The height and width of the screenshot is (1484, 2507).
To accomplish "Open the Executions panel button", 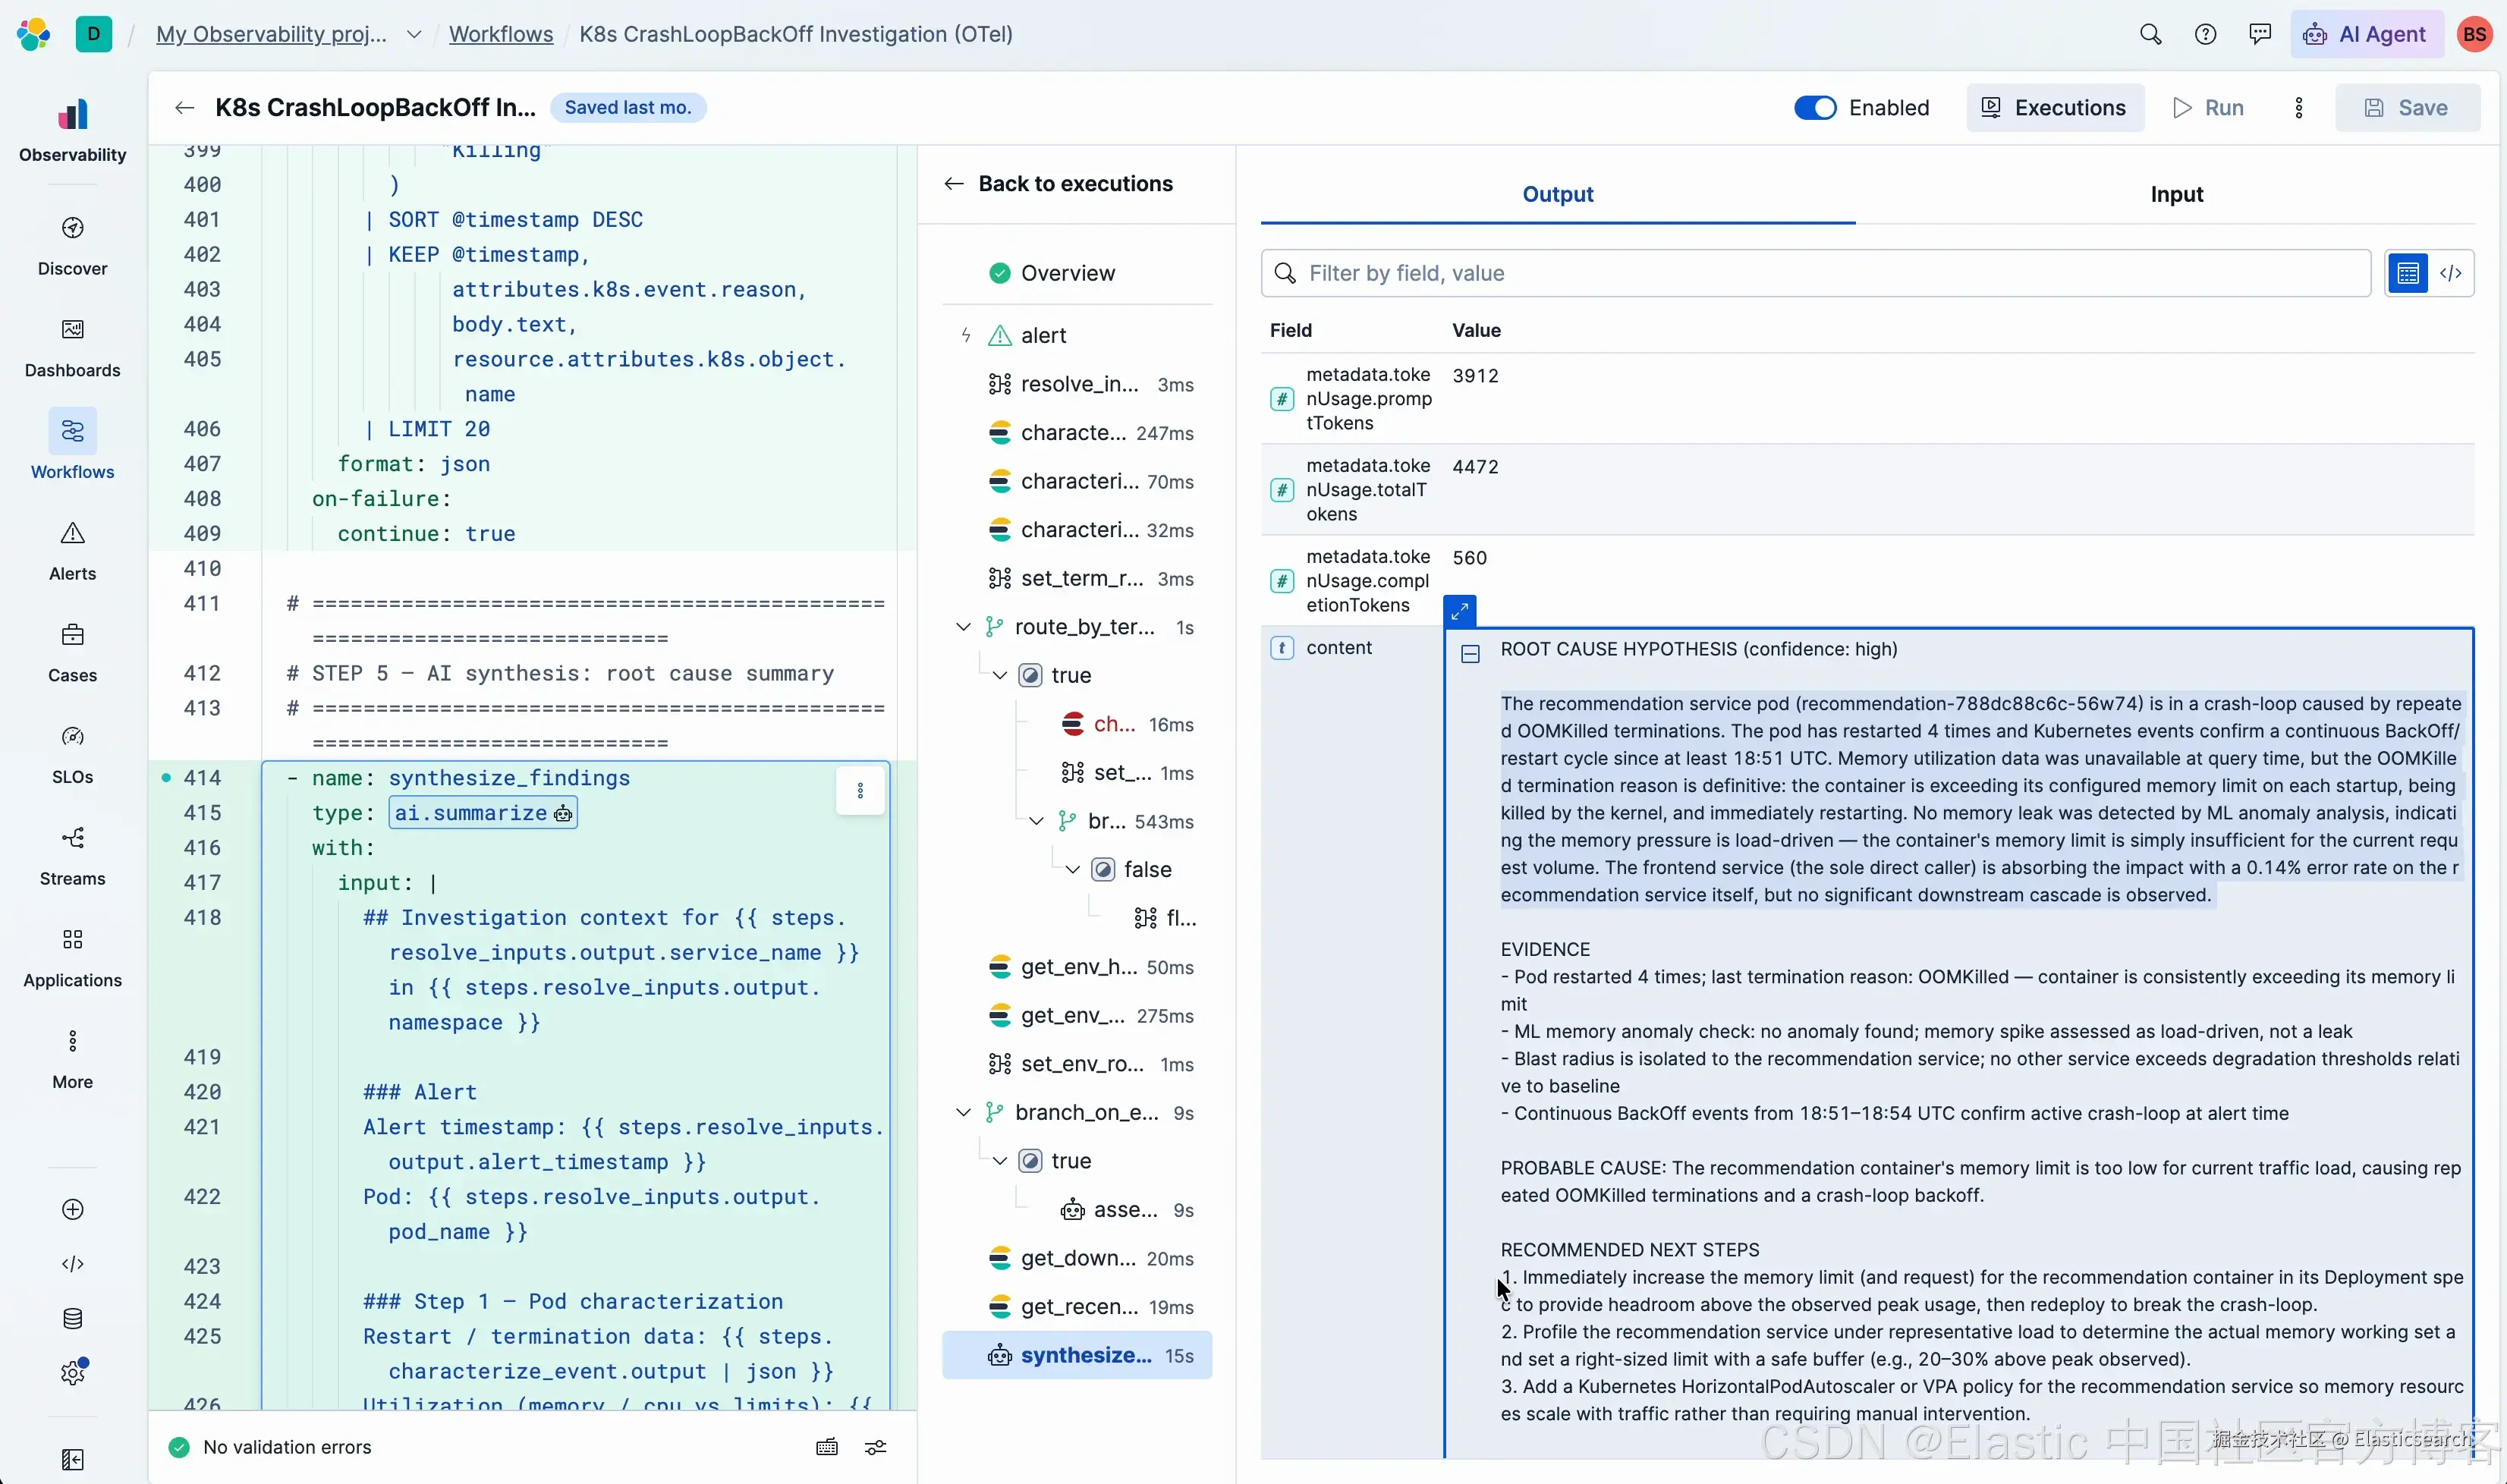I will [2054, 108].
